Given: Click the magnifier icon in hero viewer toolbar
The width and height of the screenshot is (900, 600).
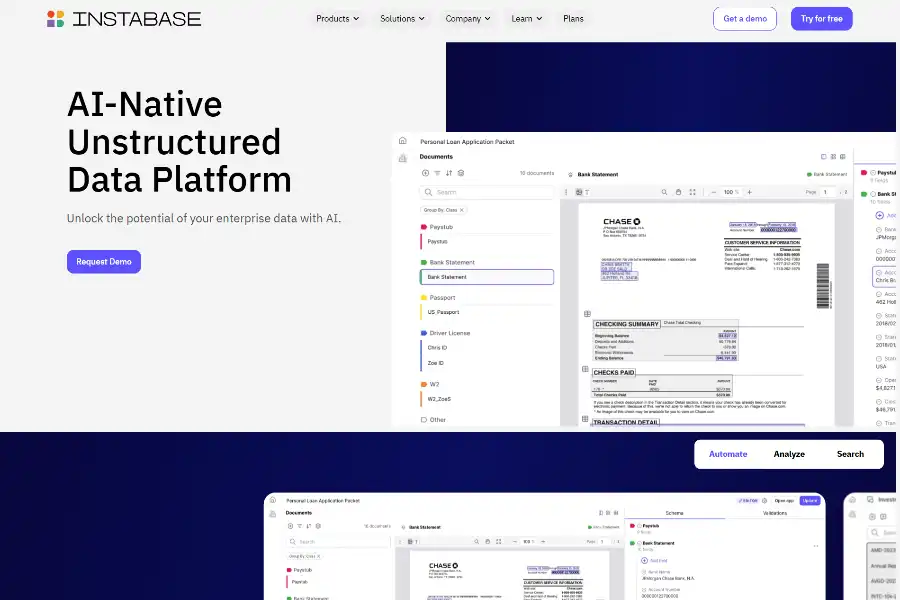Looking at the screenshot, I should coord(664,192).
